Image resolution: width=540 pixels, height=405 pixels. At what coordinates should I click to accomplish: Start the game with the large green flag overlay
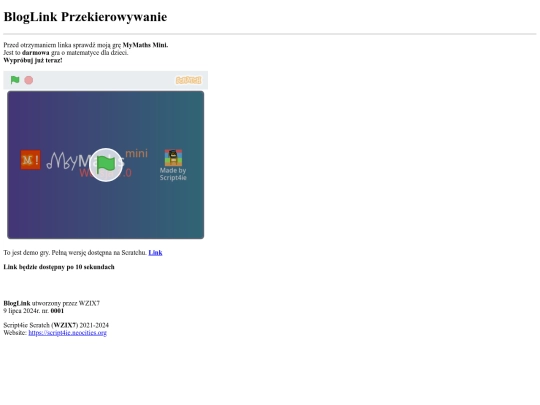point(106,165)
